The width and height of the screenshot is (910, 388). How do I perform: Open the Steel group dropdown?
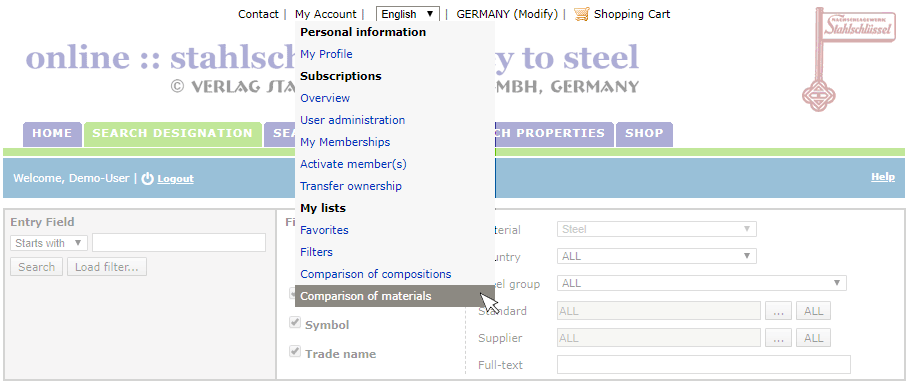[x=702, y=283]
